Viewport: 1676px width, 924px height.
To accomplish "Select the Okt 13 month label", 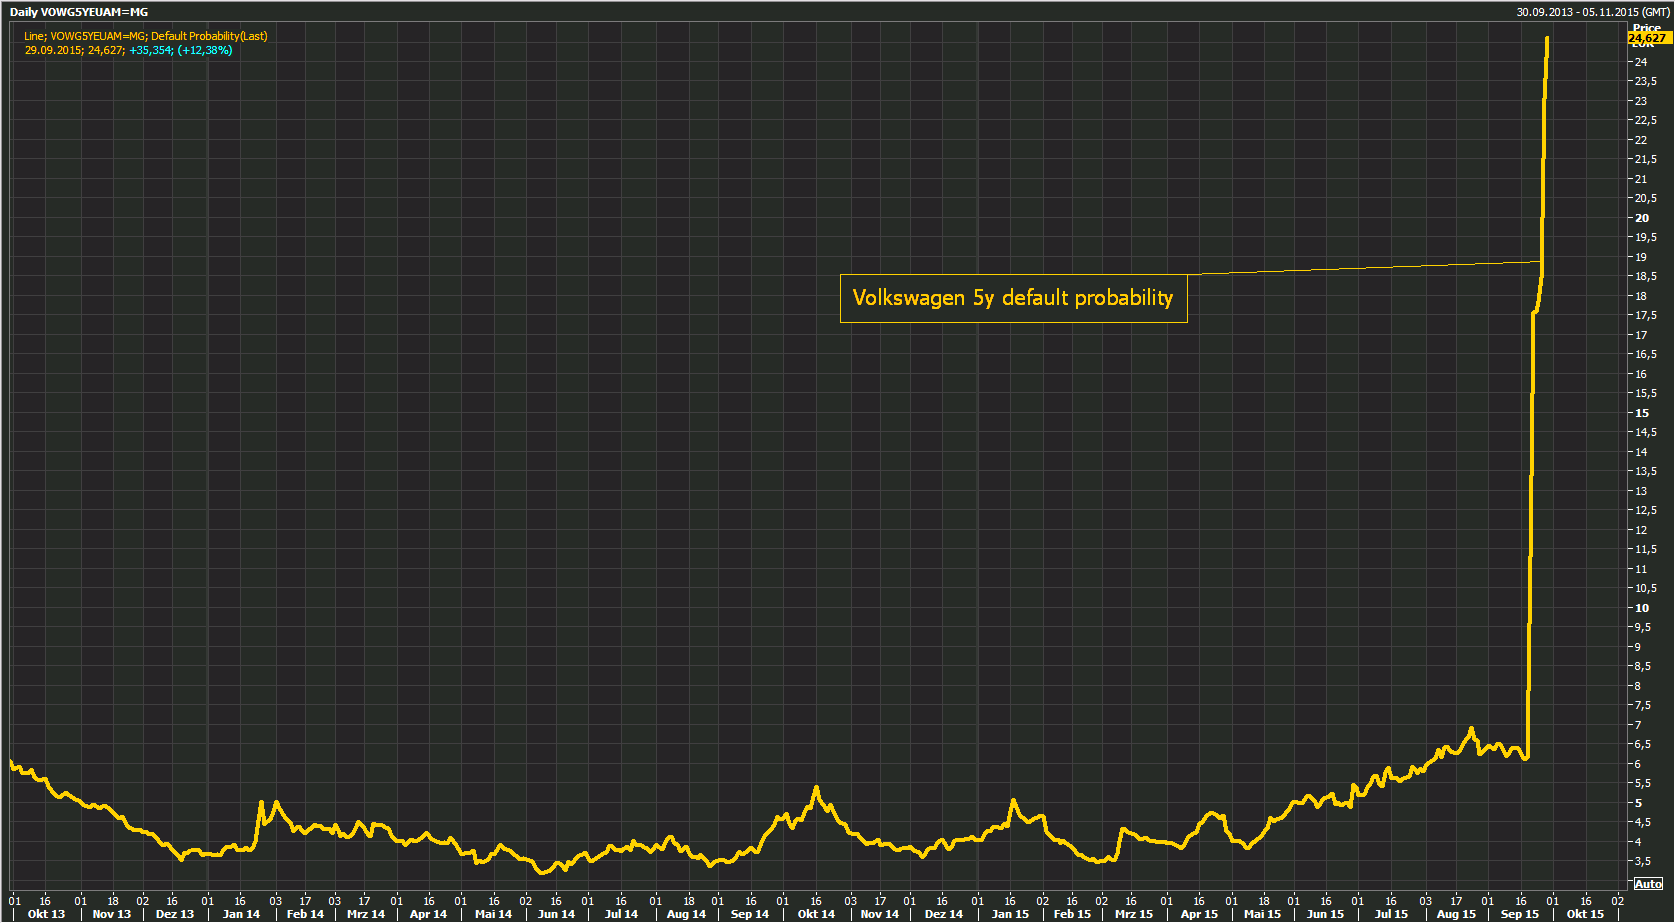I will tap(46, 914).
